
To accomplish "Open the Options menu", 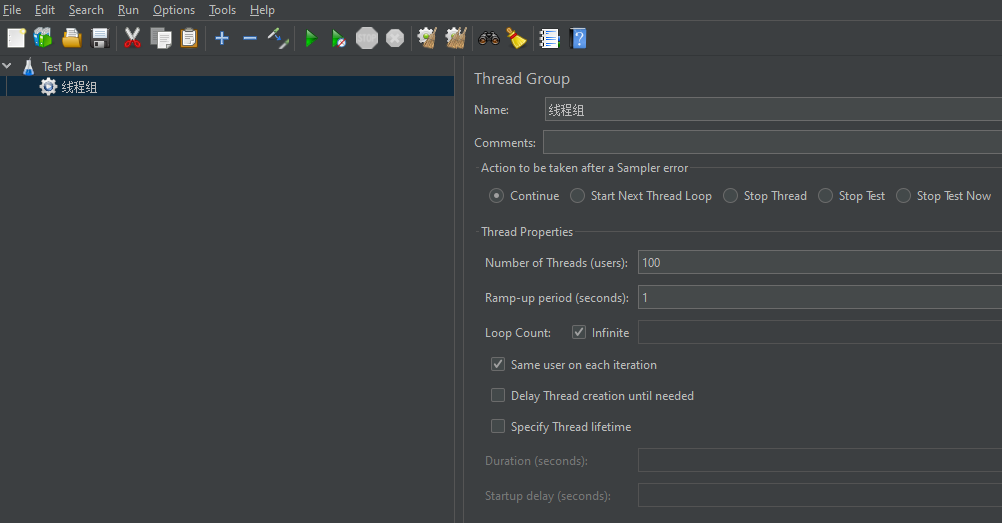I will 174,10.
